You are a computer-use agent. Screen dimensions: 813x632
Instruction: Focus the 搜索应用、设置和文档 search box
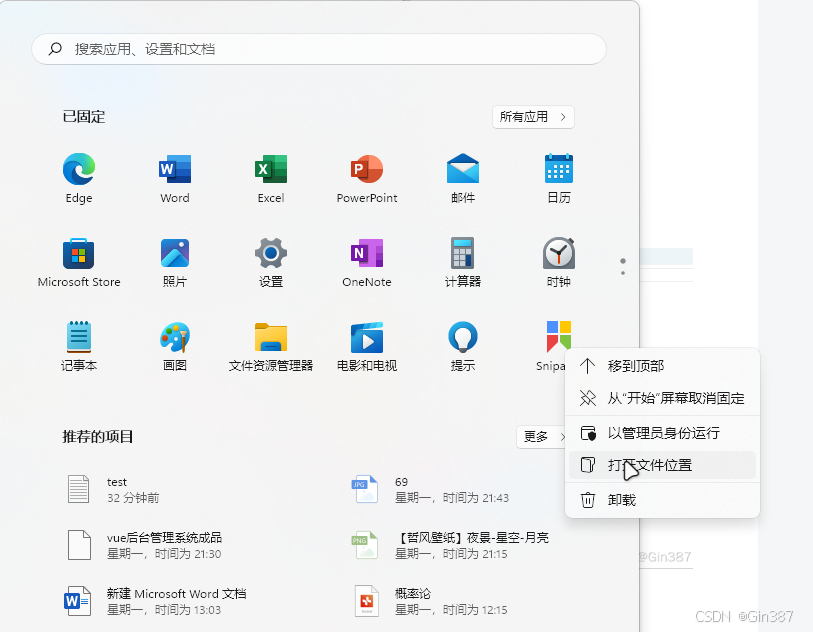(x=319, y=49)
